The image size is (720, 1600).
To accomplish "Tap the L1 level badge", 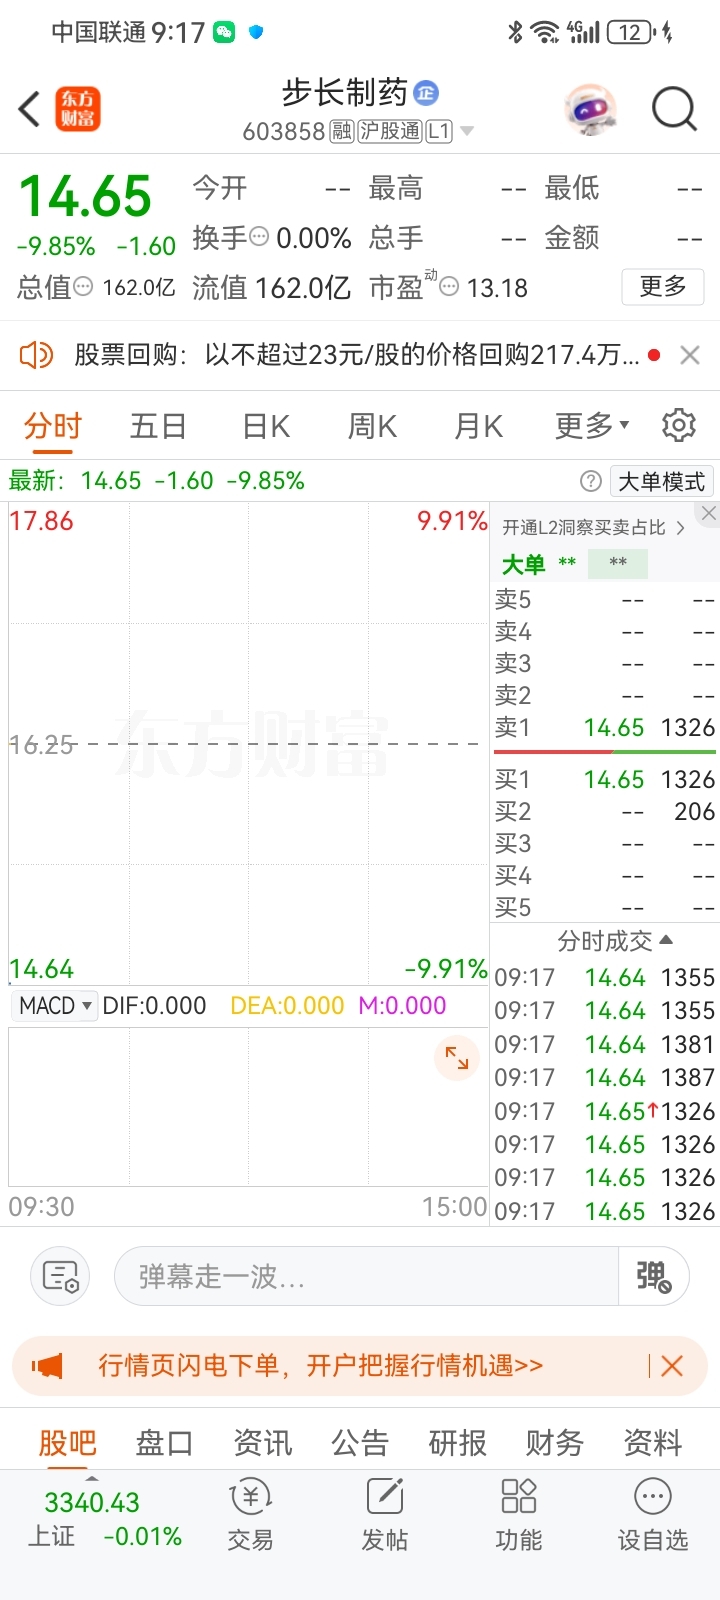I will pyautogui.click(x=439, y=131).
